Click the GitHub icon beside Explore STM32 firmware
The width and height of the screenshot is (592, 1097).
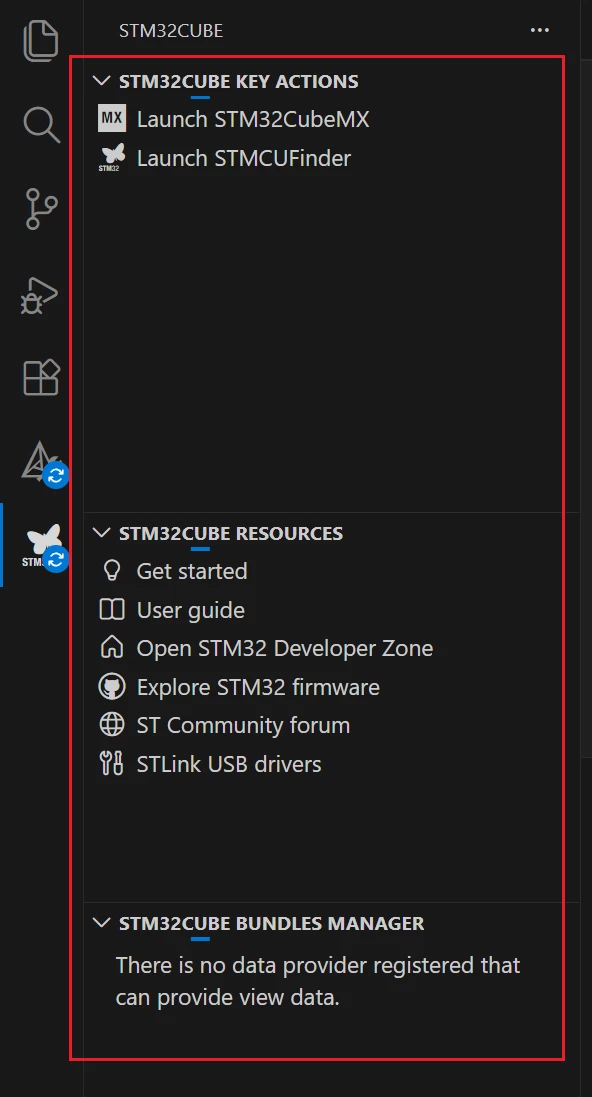pyautogui.click(x=112, y=687)
